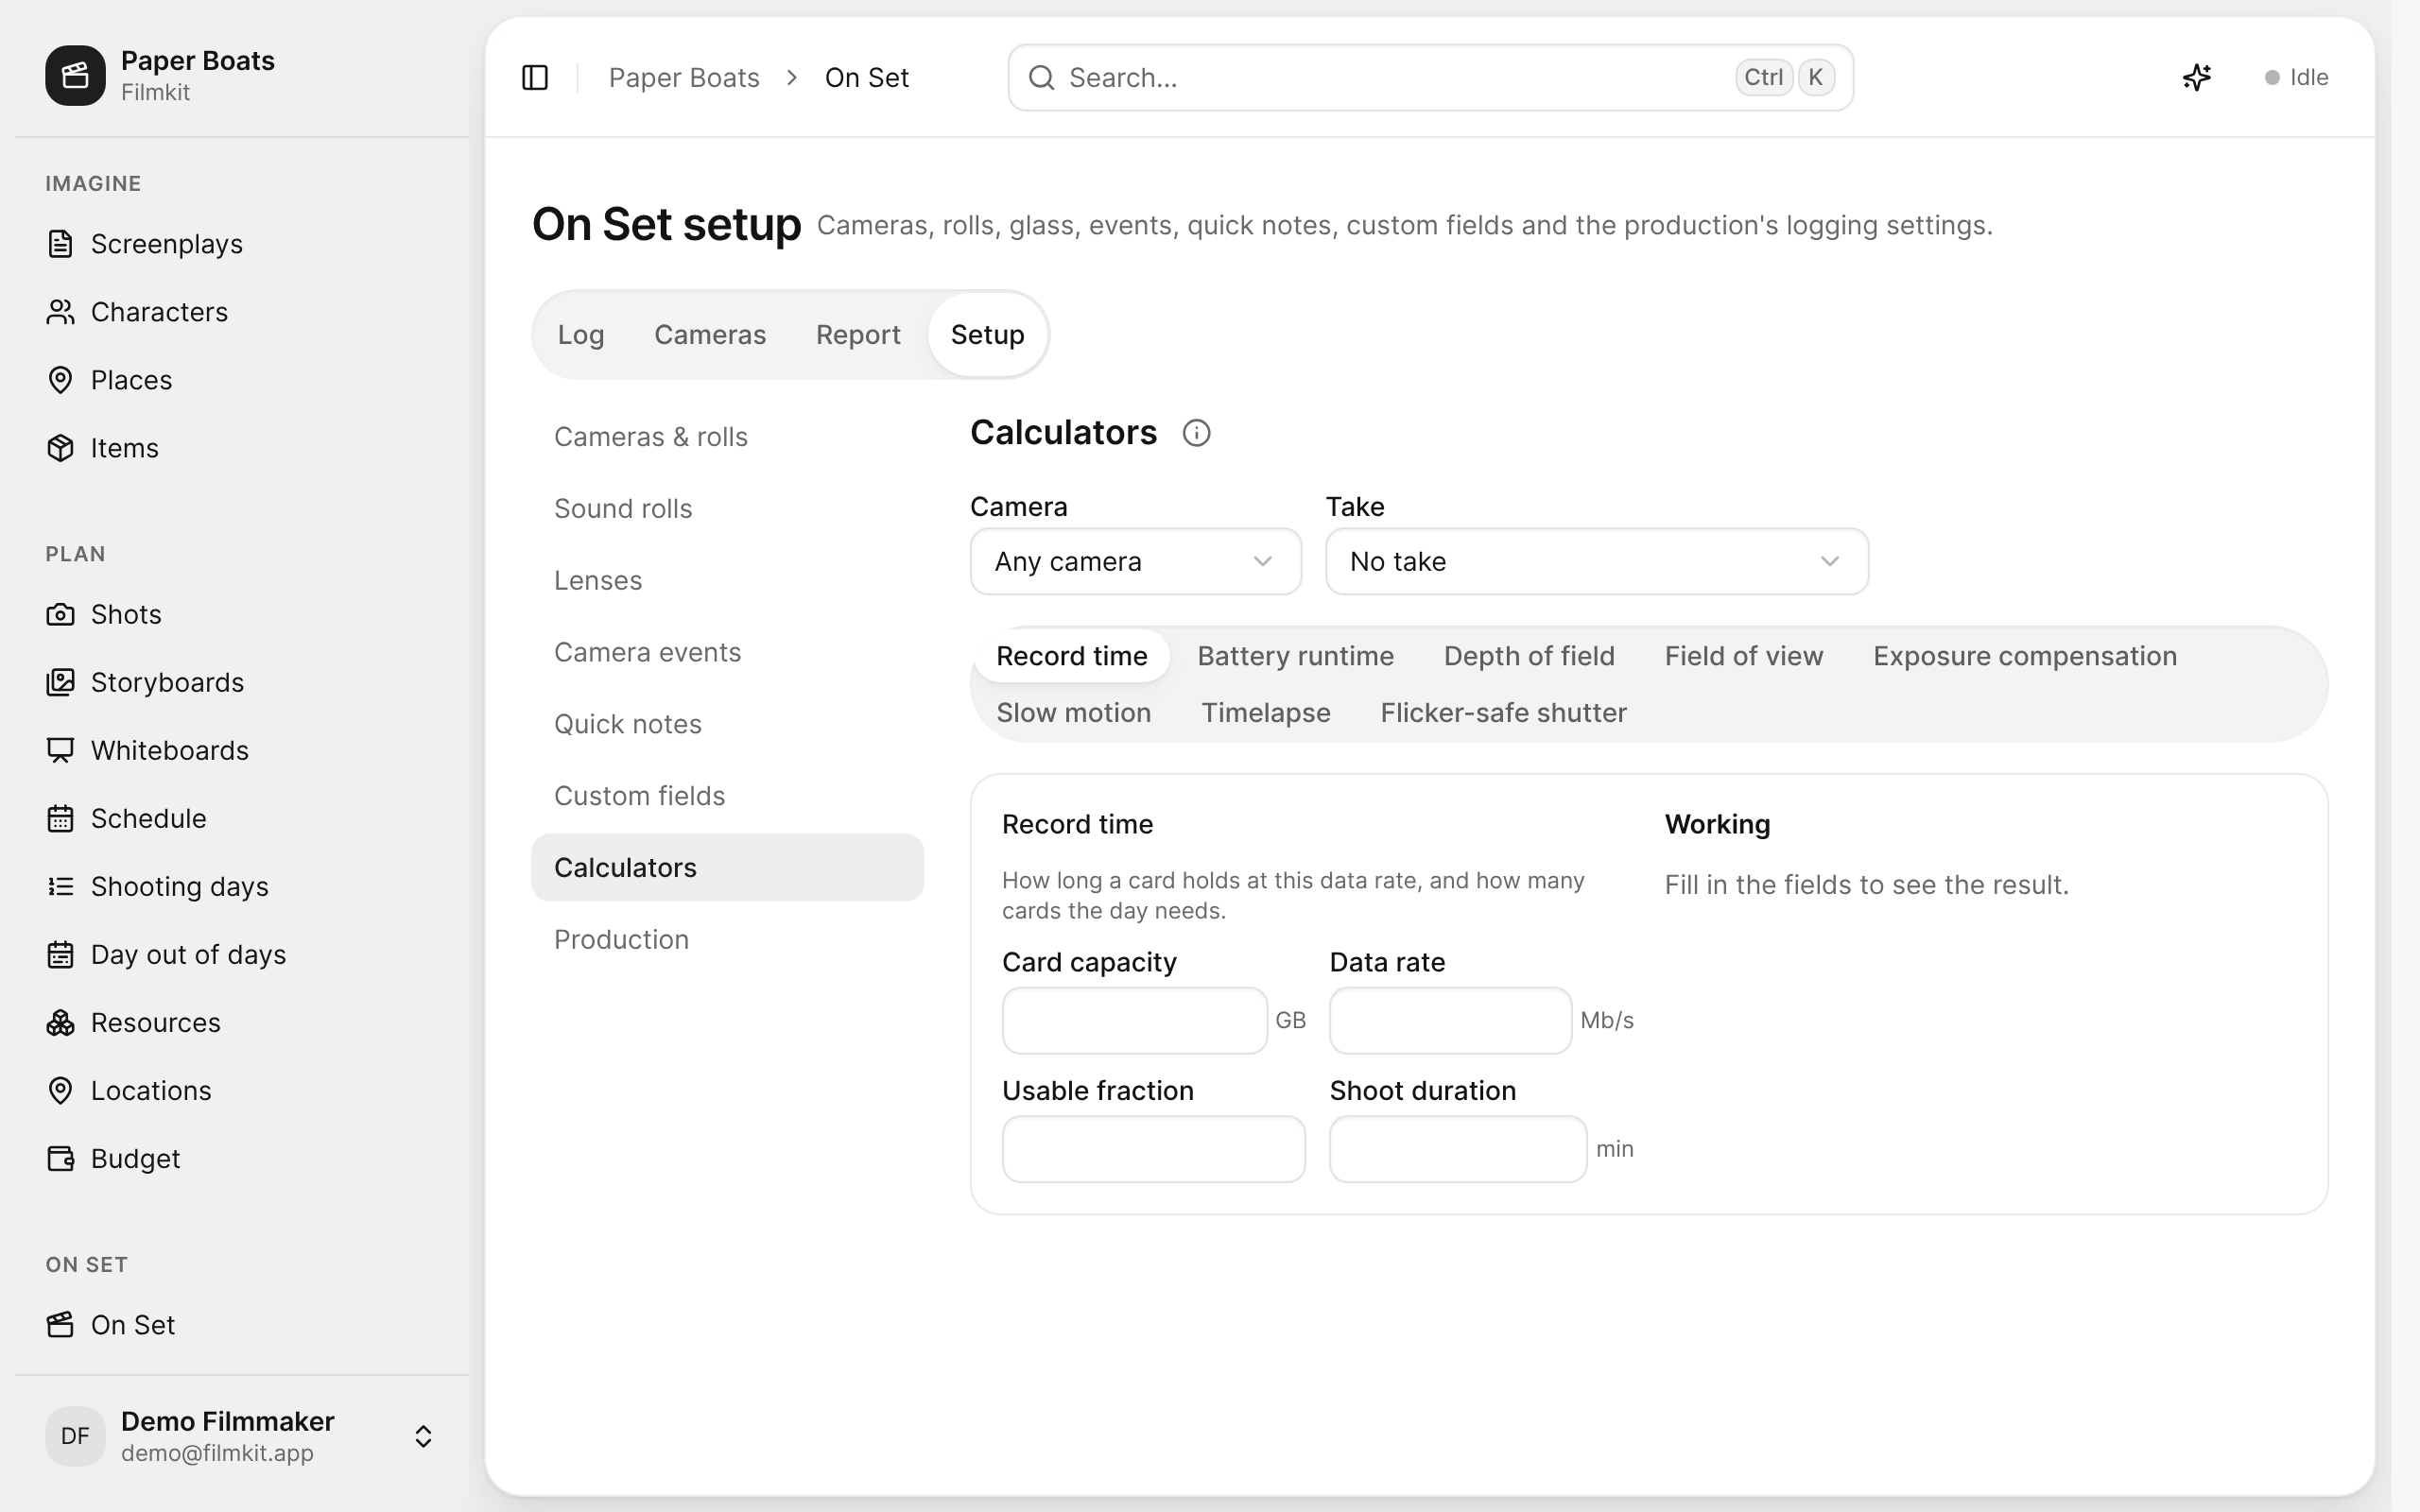
Task: Open the Production settings section
Action: (727, 940)
